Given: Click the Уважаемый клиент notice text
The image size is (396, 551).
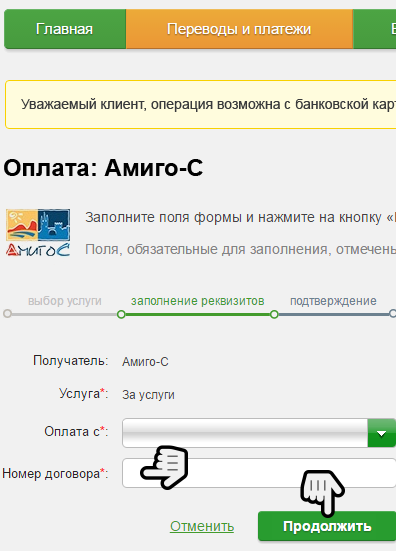Looking at the screenshot, I should tap(208, 104).
